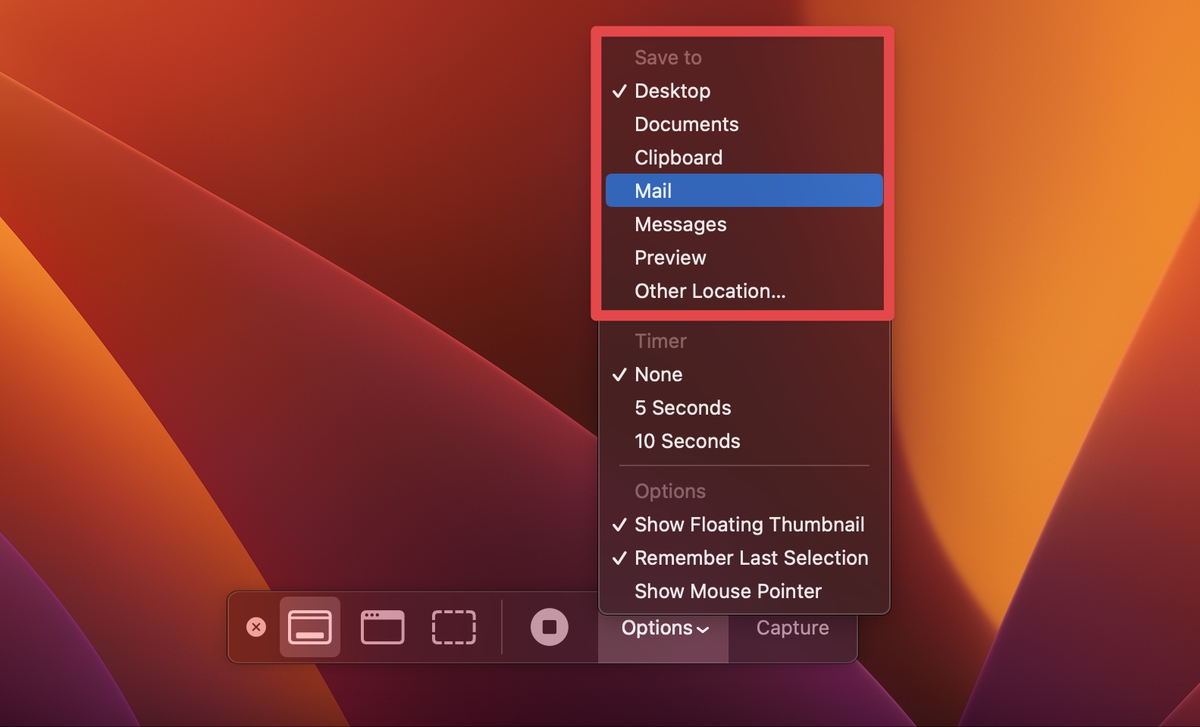Select None to disable the timer
This screenshot has height=727, width=1200.
[658, 374]
